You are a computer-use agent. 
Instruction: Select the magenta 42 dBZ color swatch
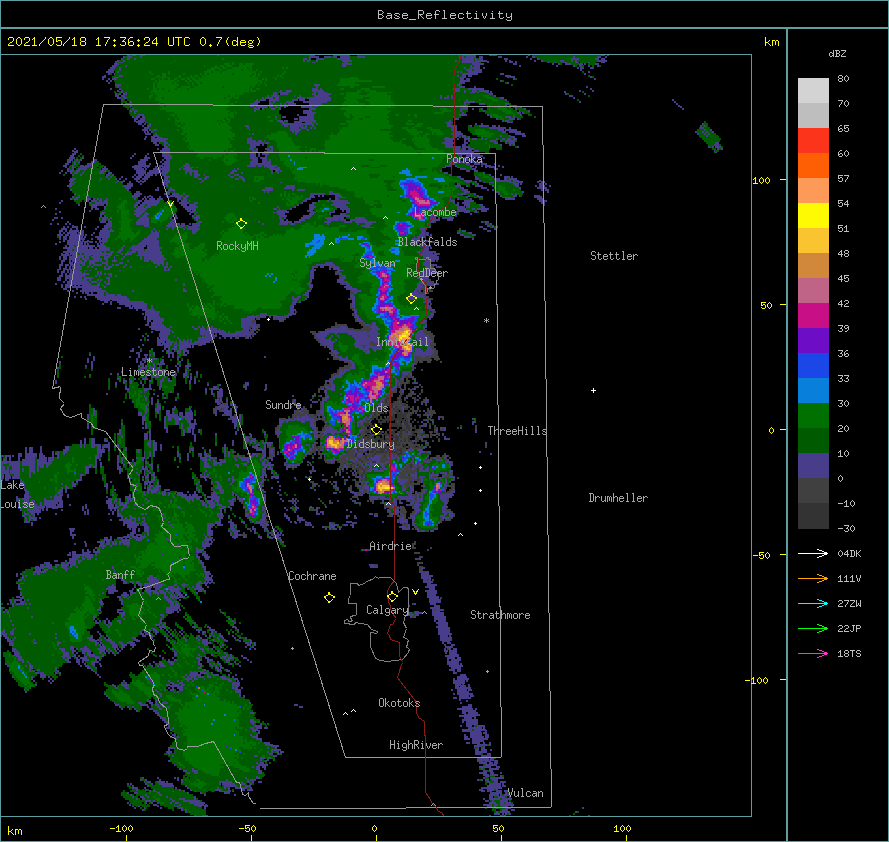point(813,315)
